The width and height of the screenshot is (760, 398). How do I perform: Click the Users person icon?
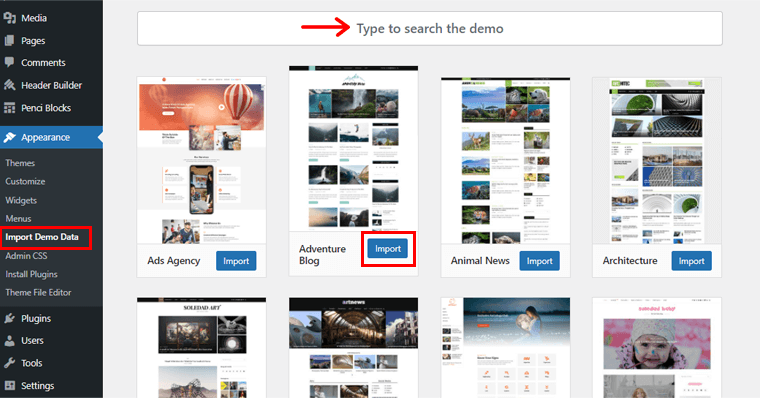[x=10, y=340]
